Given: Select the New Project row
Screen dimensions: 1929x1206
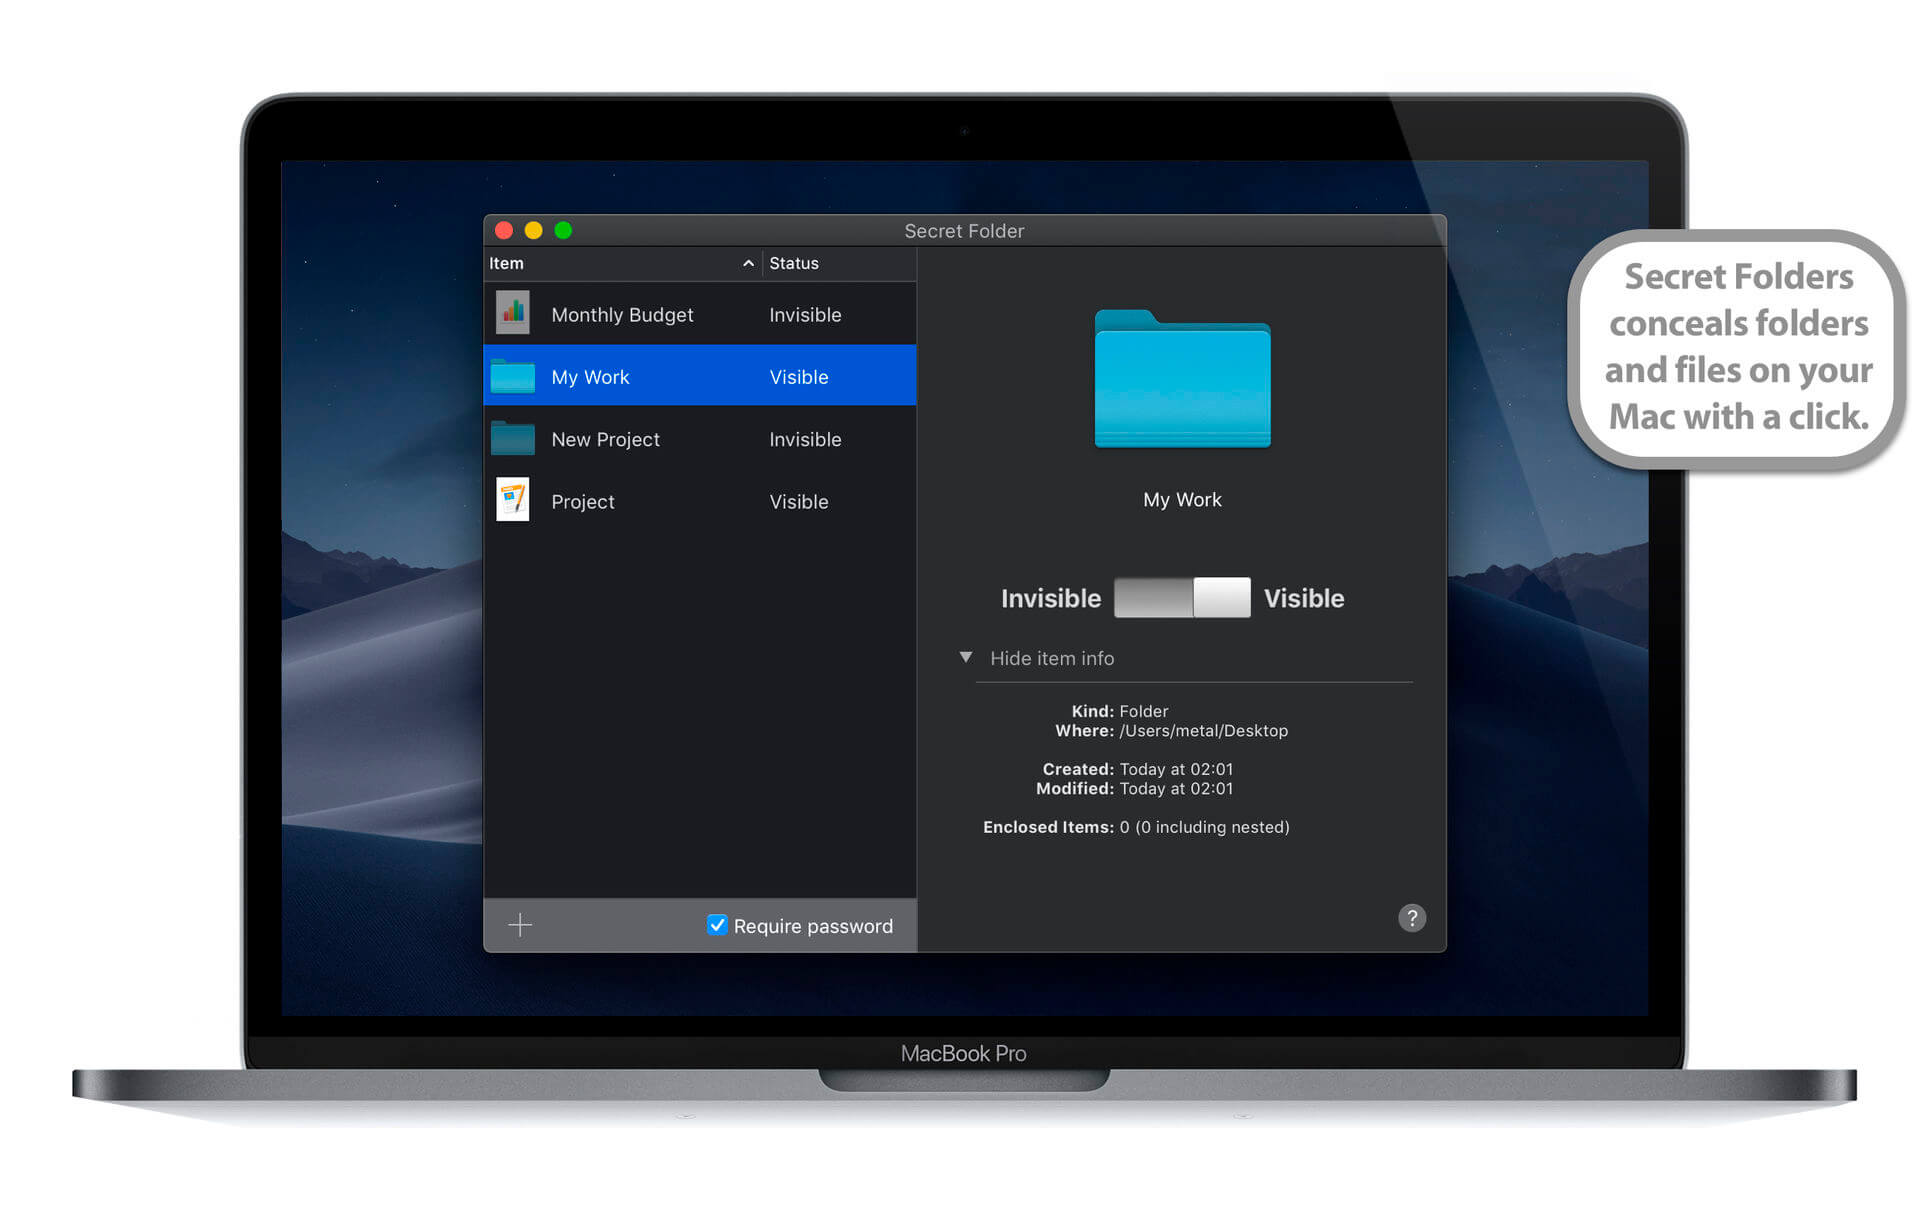Looking at the screenshot, I should tap(605, 440).
